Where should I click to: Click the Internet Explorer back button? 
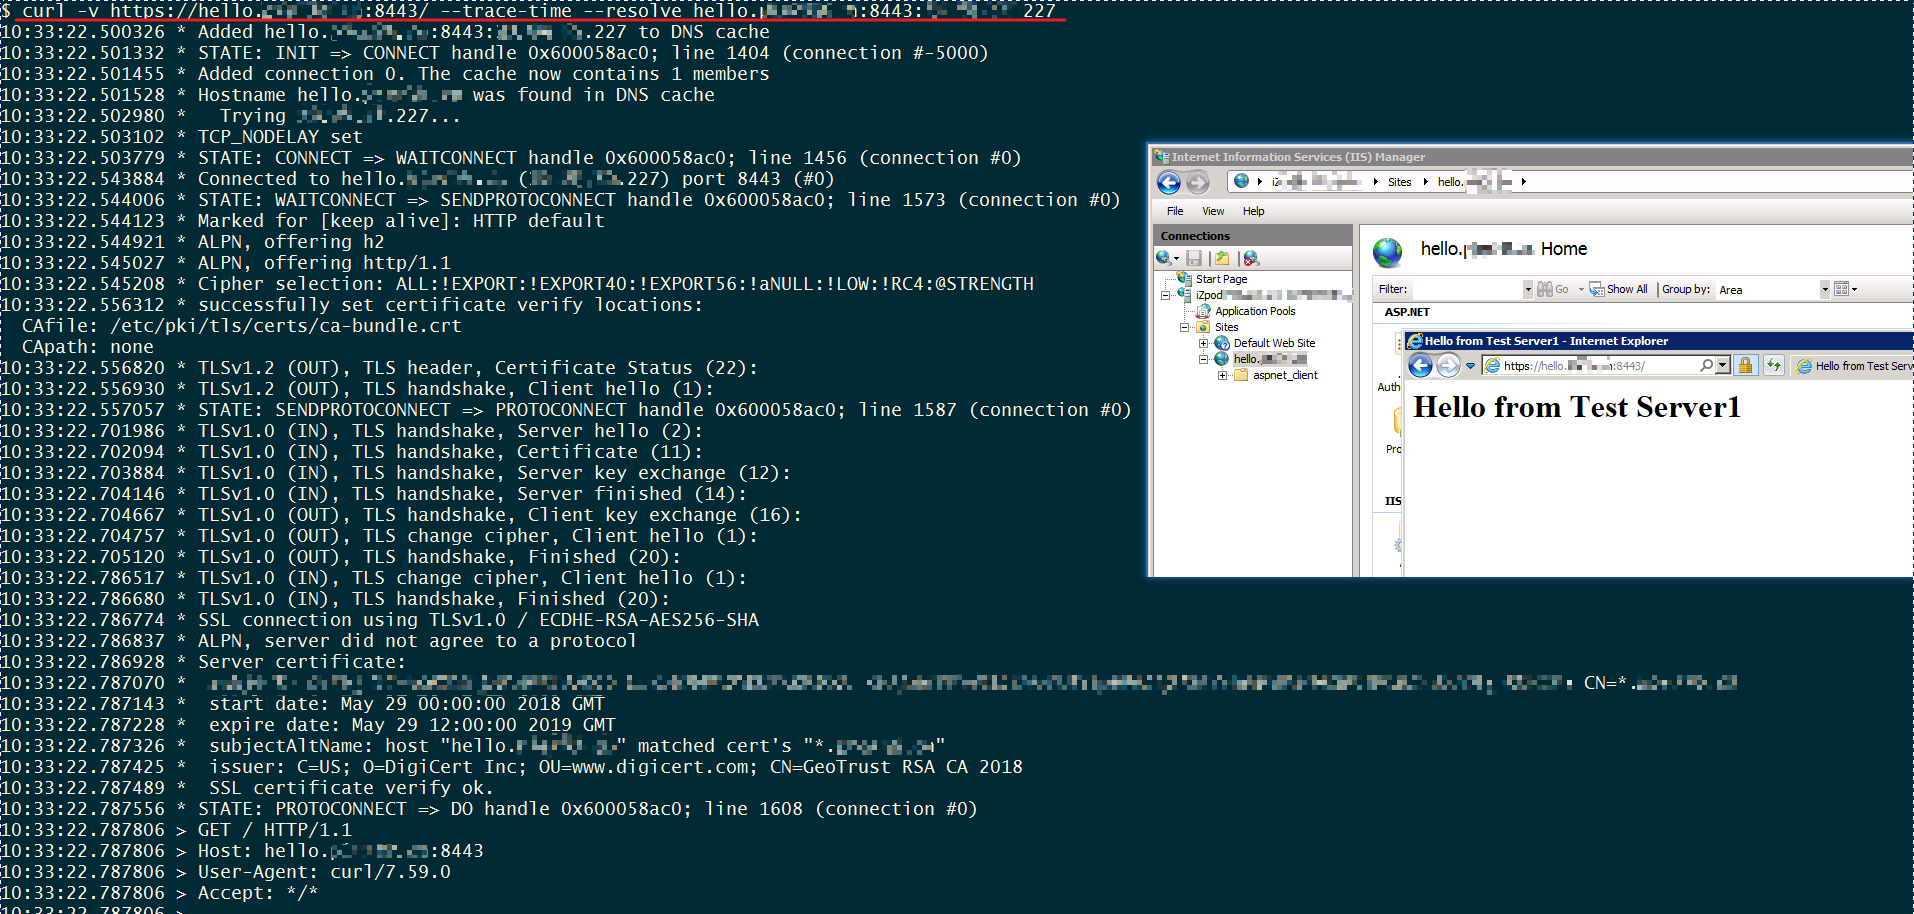[x=1420, y=365]
